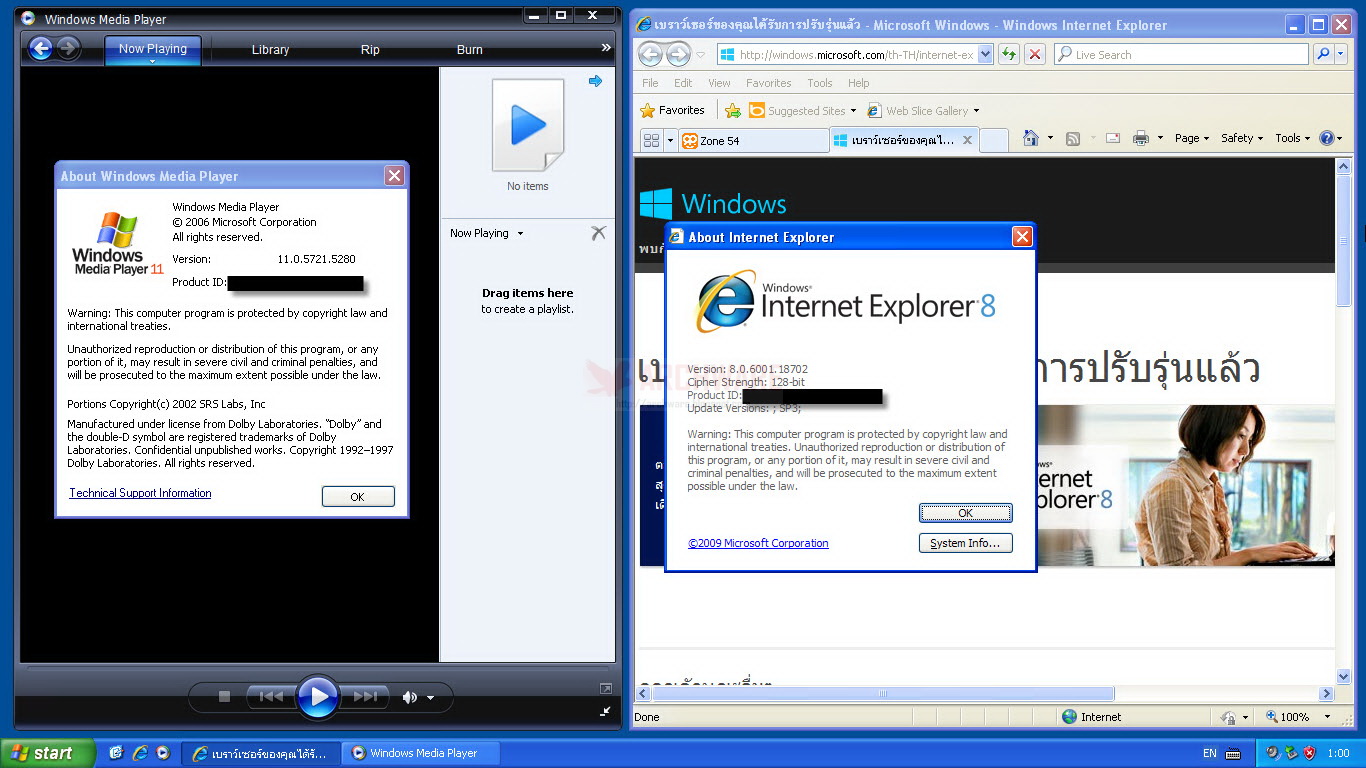Switch to the Rip tab
Screen dimensions: 1366x768
[370, 50]
